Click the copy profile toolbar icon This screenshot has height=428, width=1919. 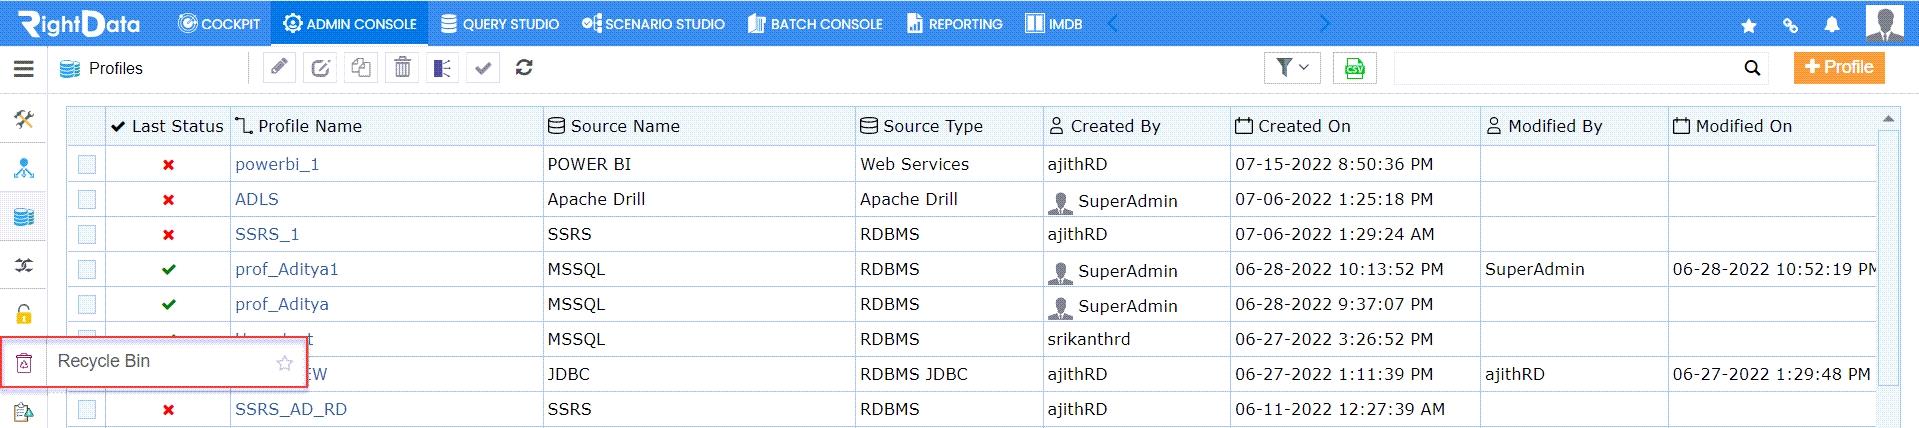point(361,67)
